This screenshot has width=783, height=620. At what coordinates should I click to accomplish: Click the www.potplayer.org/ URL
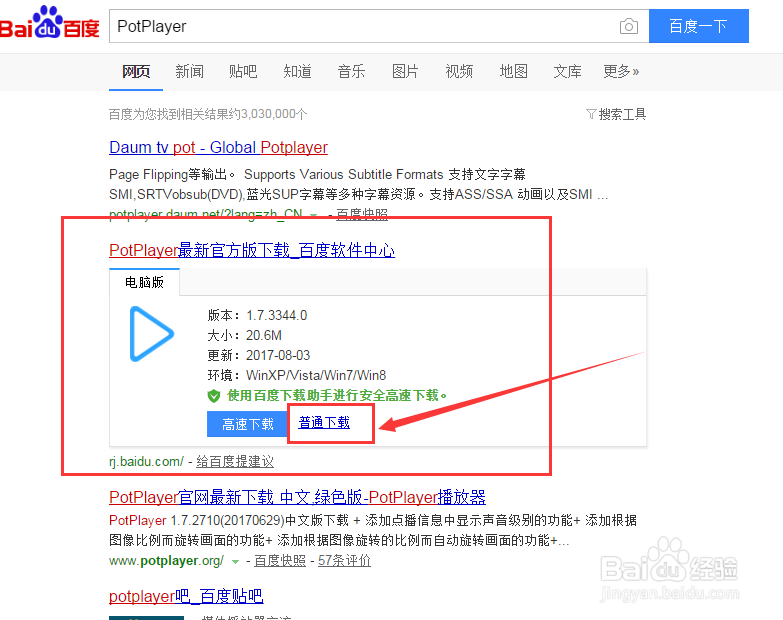pos(166,561)
